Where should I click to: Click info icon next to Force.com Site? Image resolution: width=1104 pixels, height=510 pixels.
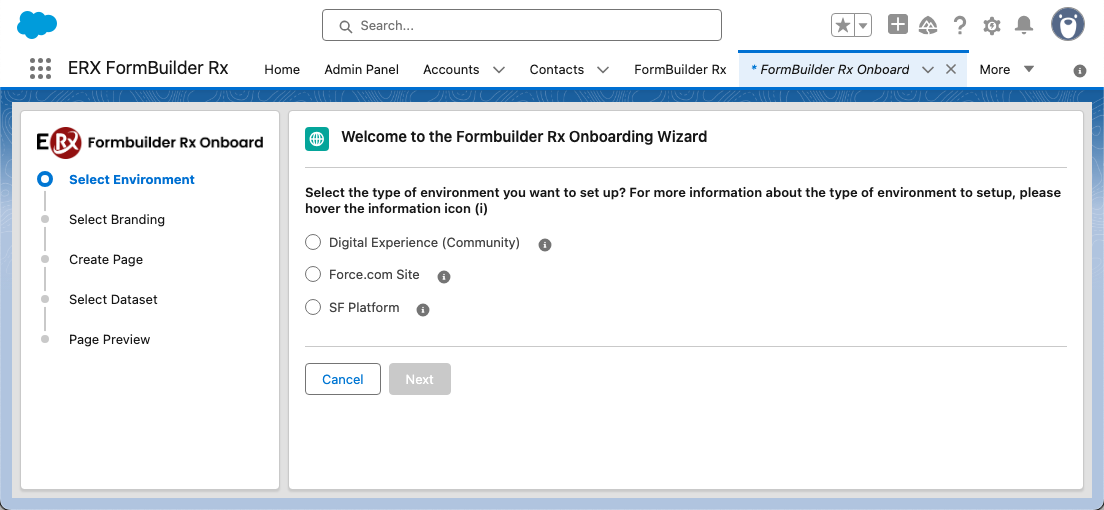(x=444, y=277)
